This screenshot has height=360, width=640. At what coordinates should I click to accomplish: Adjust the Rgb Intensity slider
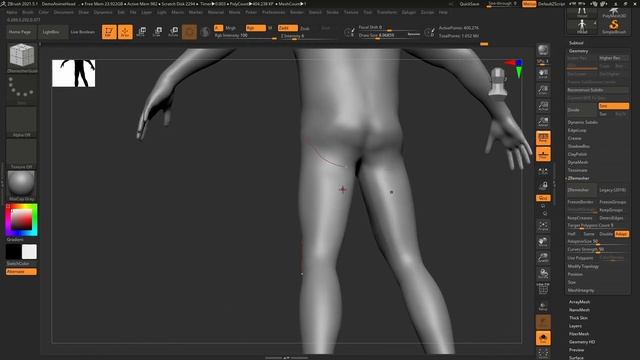point(246,36)
